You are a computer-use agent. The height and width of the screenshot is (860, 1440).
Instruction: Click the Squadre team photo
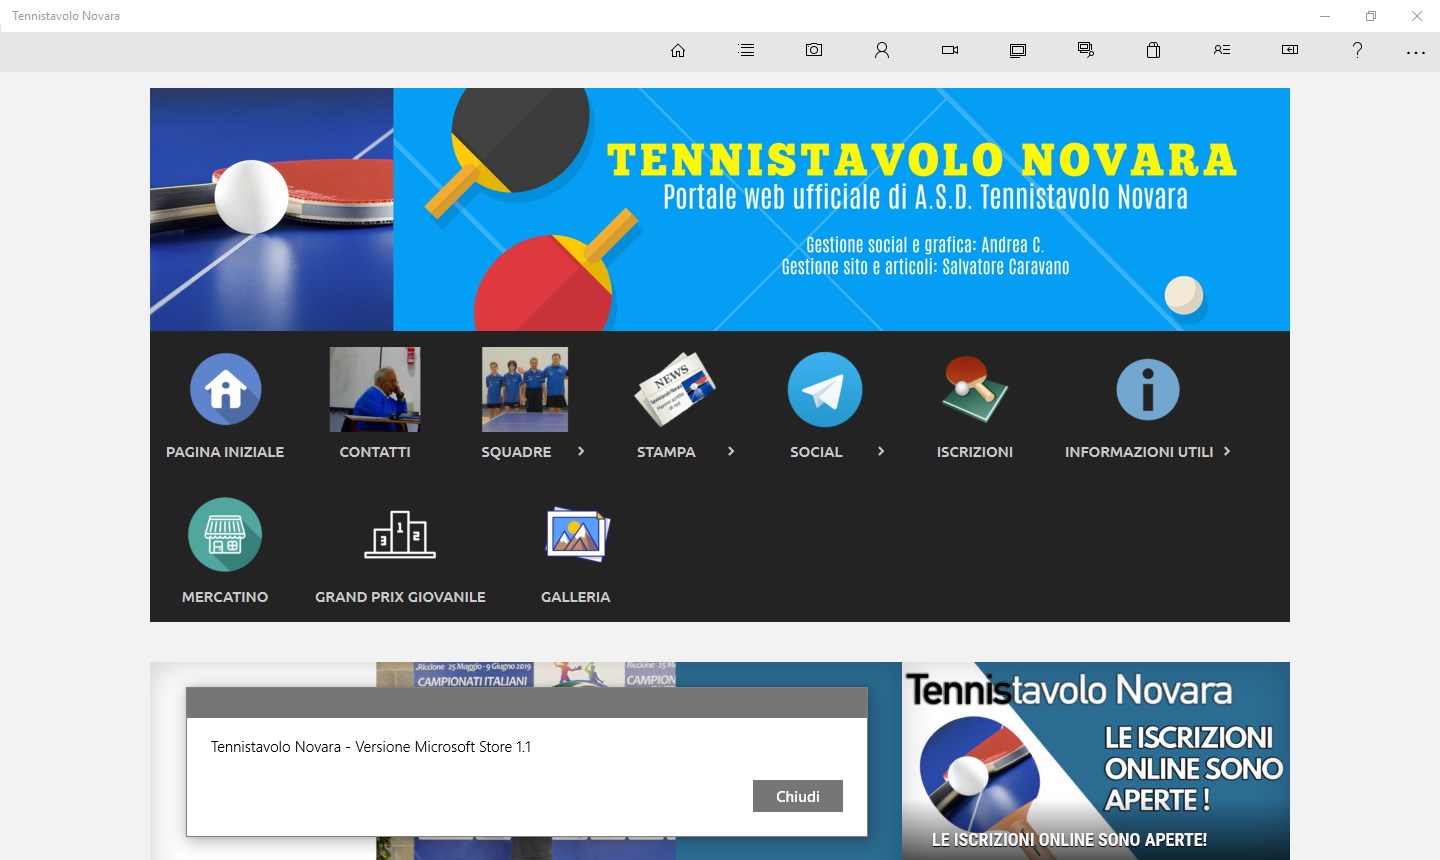coord(525,389)
